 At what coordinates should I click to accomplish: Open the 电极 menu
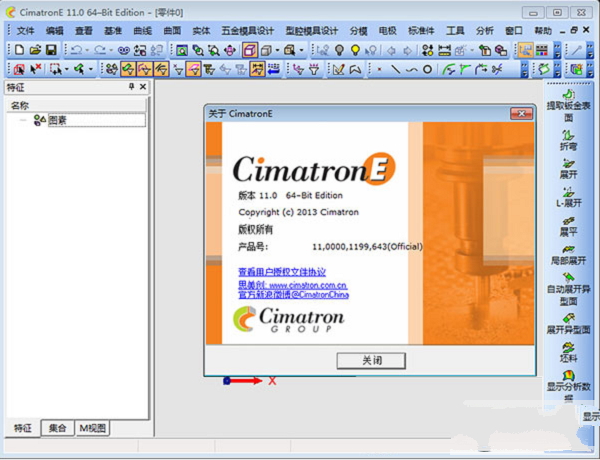(387, 31)
